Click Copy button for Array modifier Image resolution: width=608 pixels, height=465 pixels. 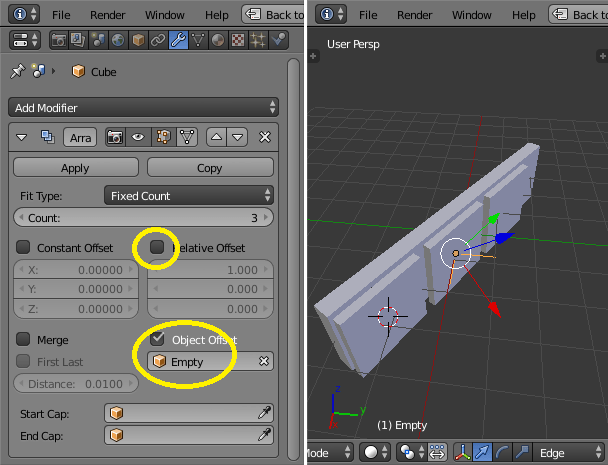[210, 168]
